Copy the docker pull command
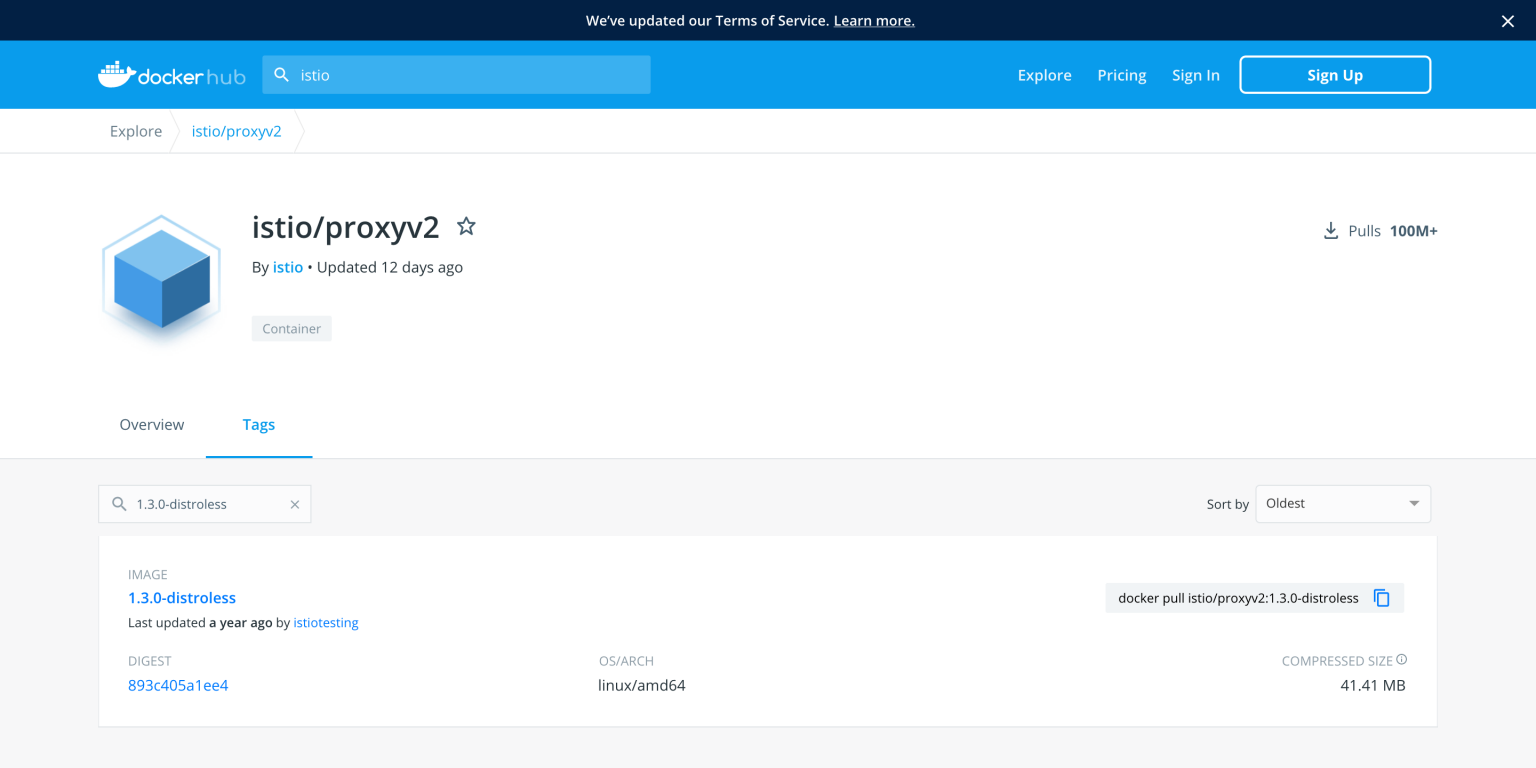 point(1382,598)
